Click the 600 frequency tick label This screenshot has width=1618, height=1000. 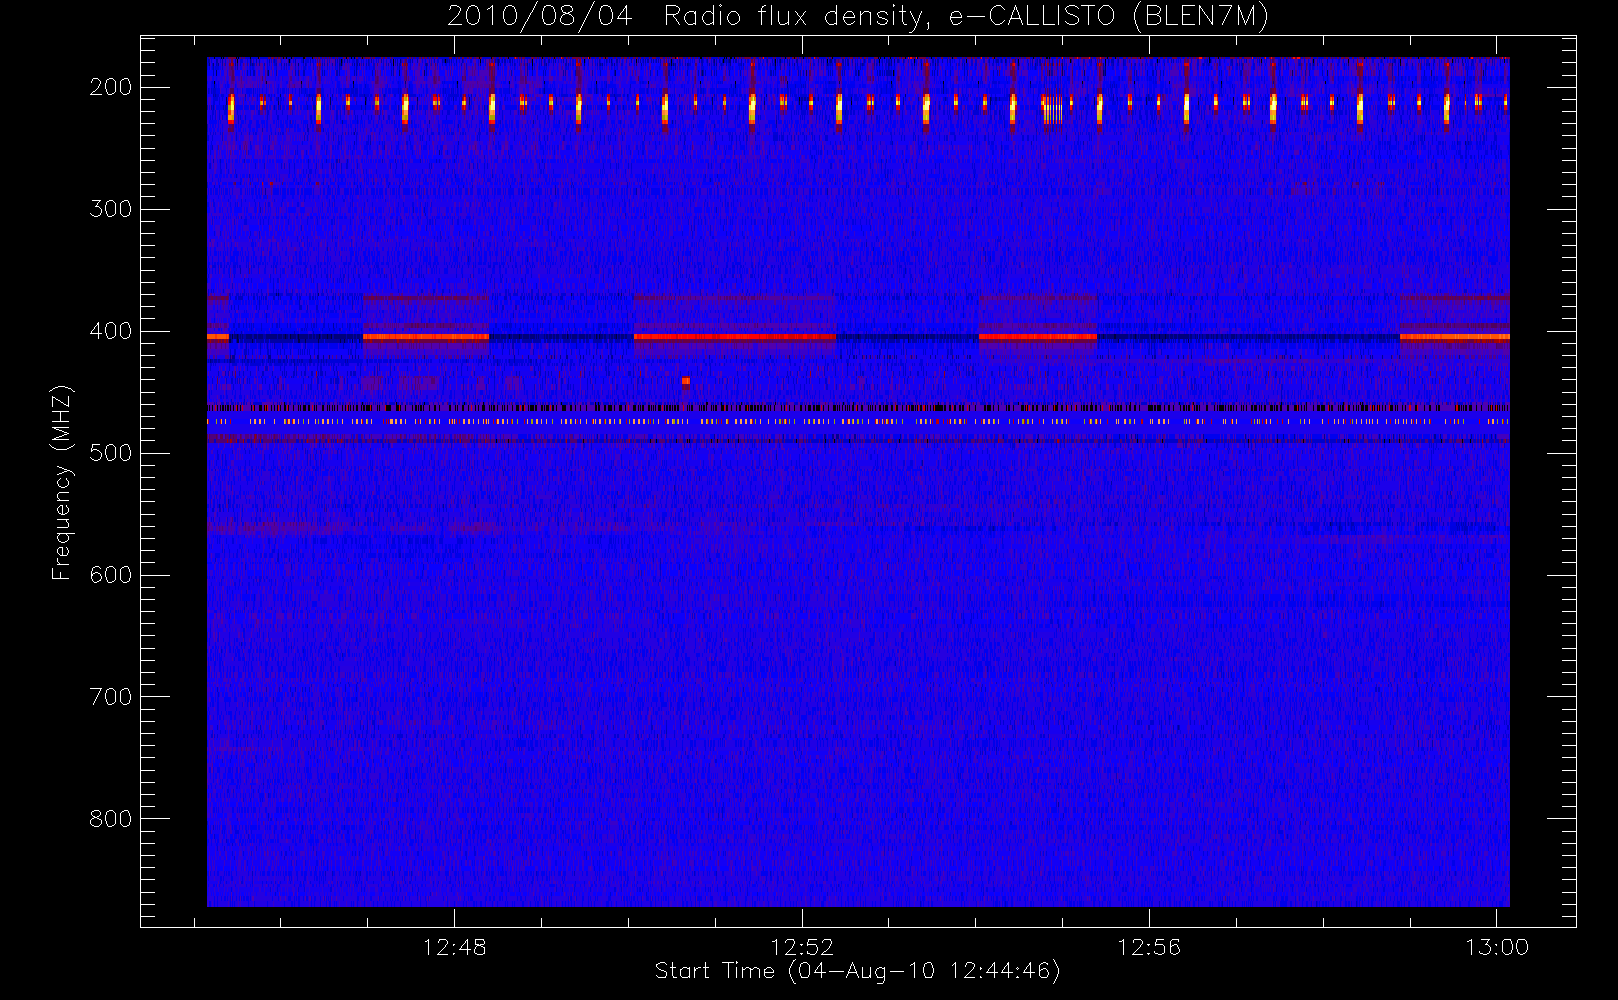tap(111, 575)
